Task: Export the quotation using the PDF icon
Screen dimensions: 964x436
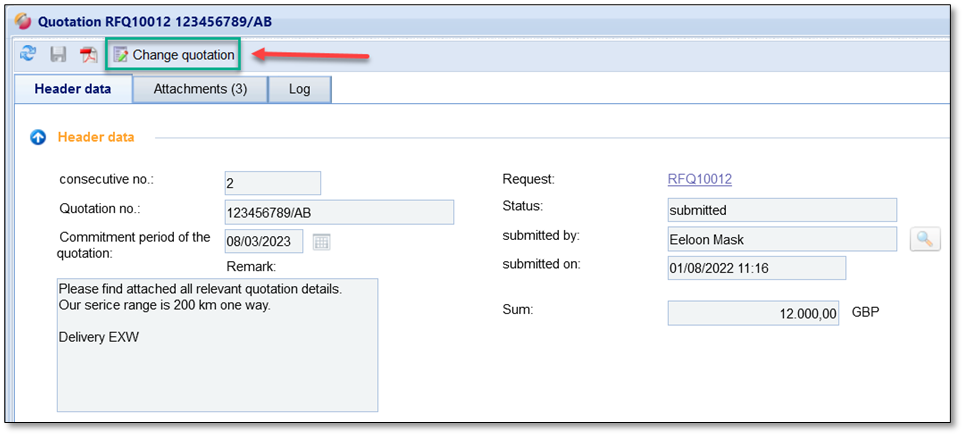Action: [88, 55]
